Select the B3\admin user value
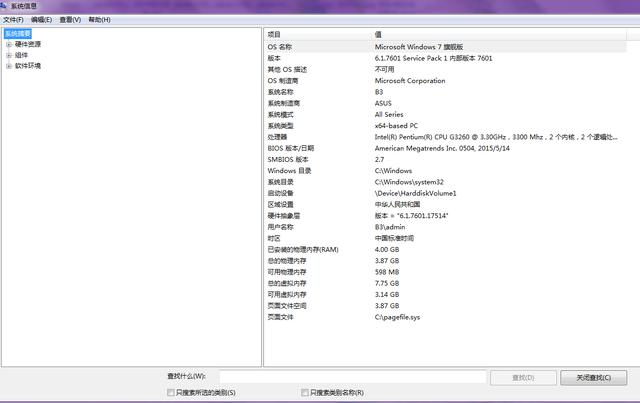 [x=390, y=227]
